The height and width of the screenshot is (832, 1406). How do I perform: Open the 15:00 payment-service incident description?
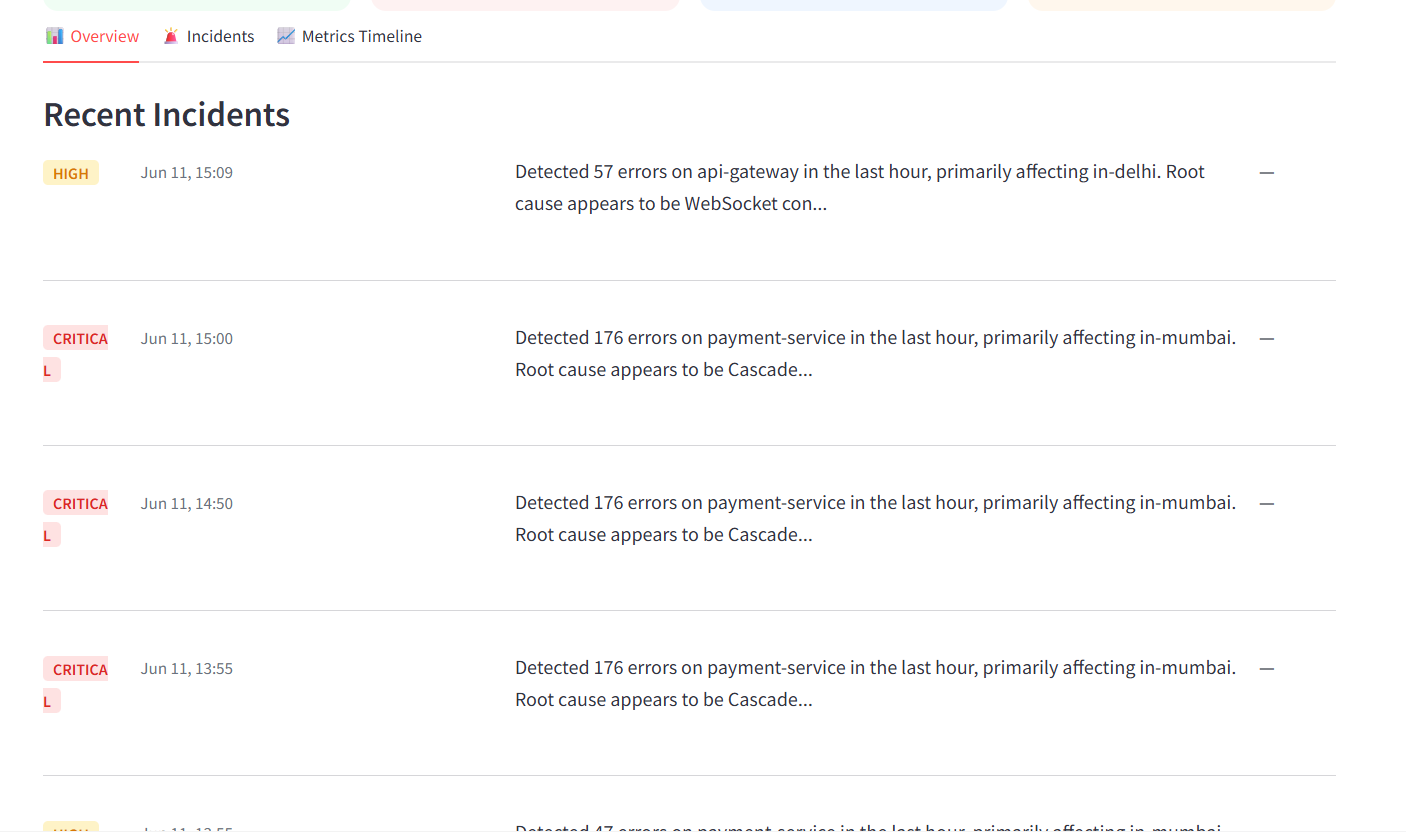(875, 353)
